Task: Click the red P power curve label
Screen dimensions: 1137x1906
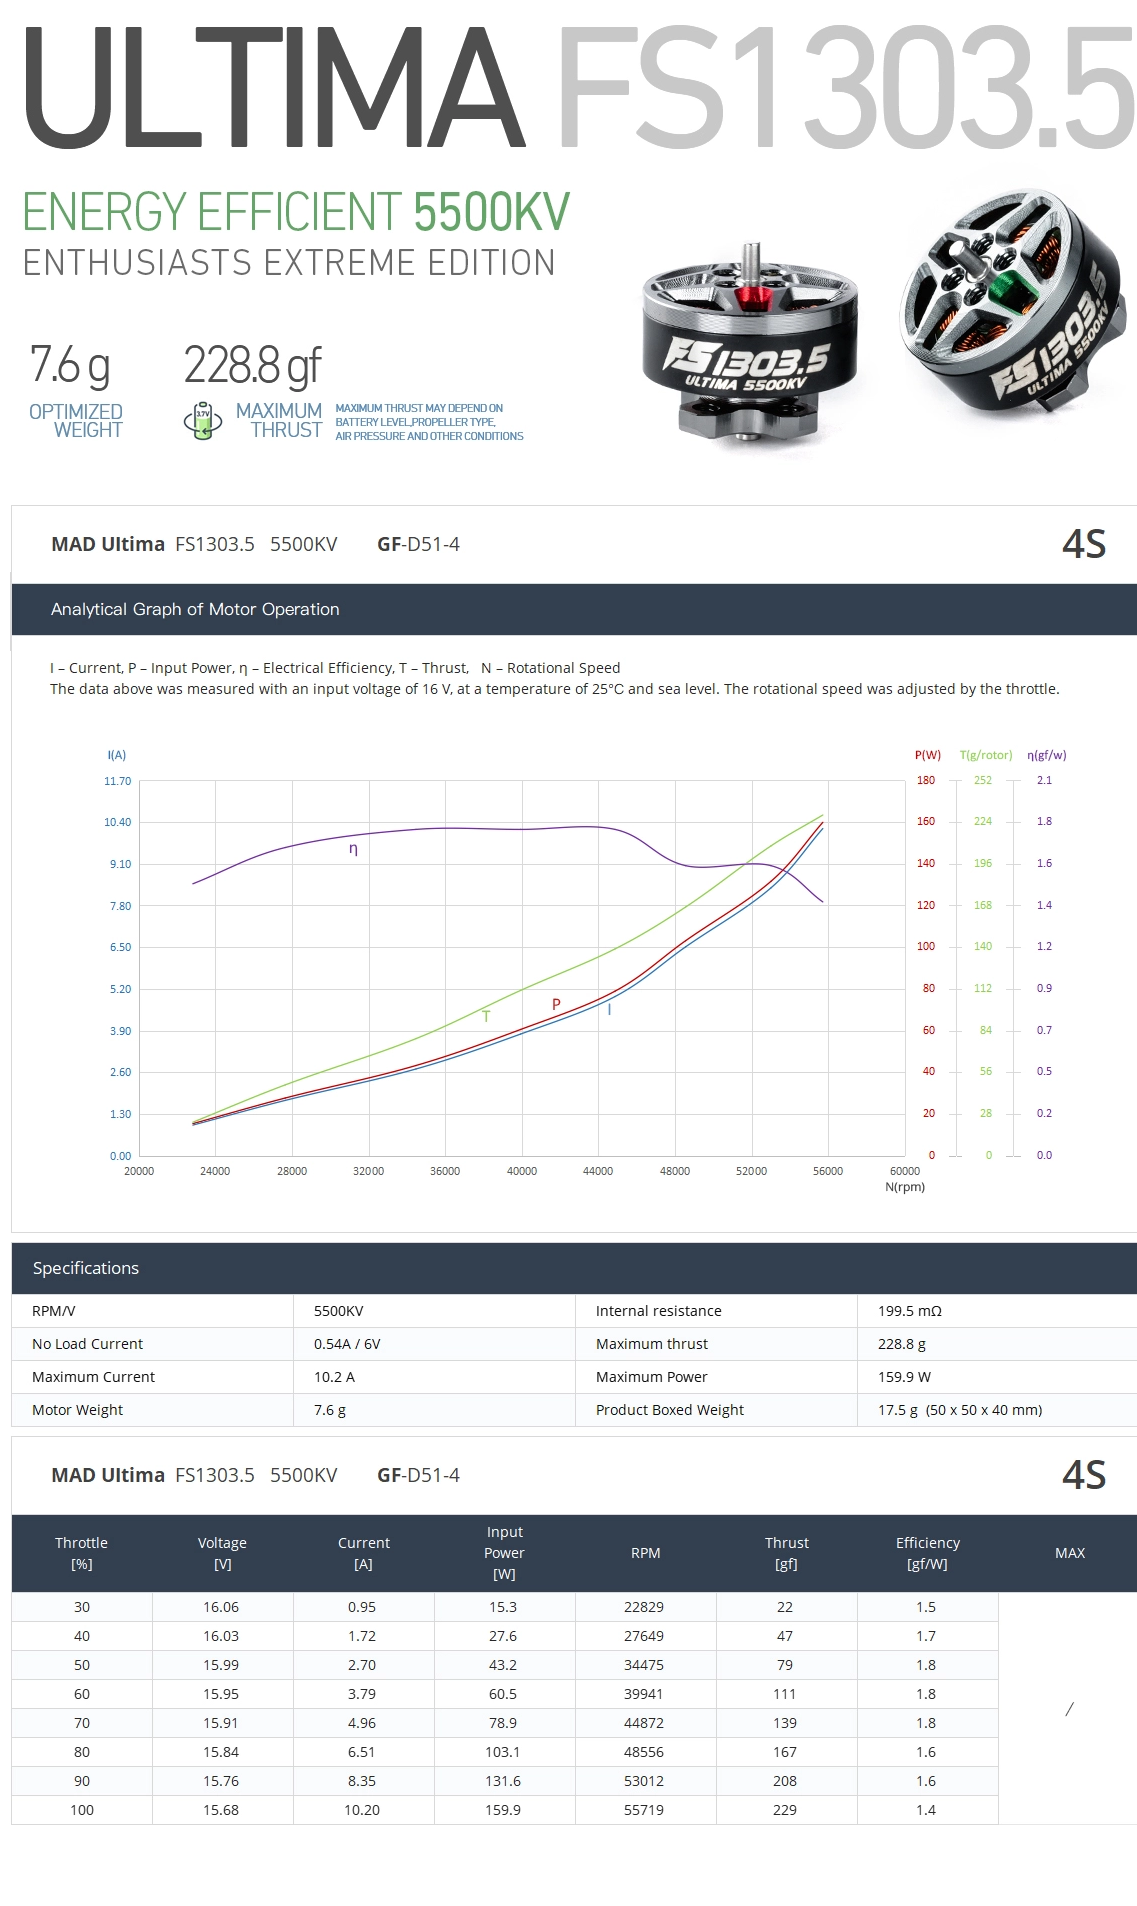Action: [x=556, y=1004]
